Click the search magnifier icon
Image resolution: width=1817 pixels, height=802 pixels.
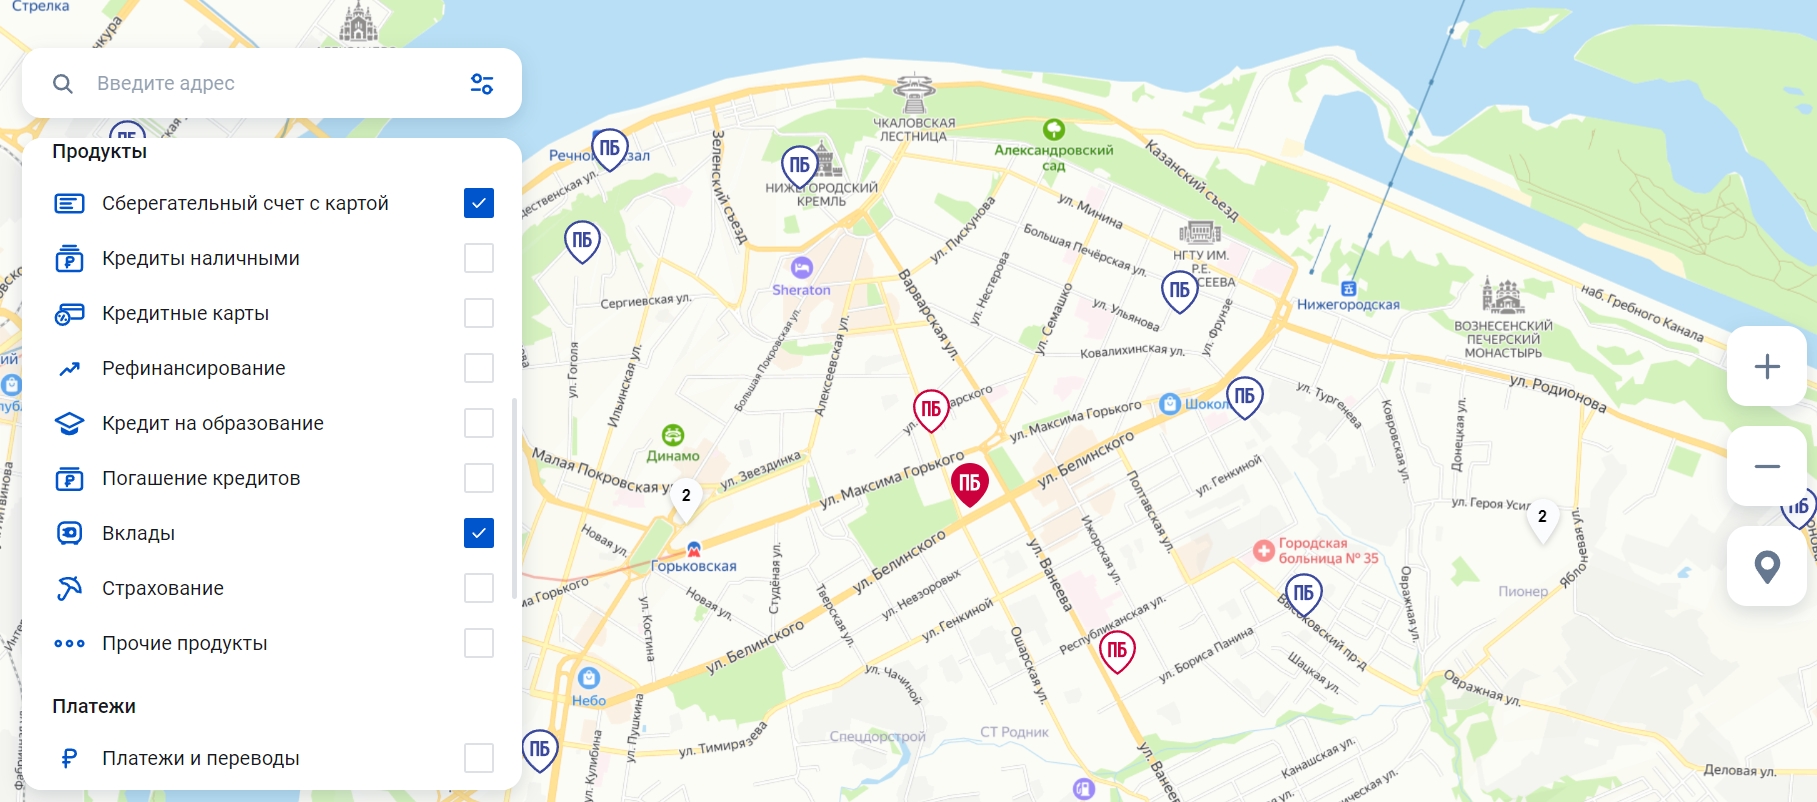pyautogui.click(x=63, y=84)
